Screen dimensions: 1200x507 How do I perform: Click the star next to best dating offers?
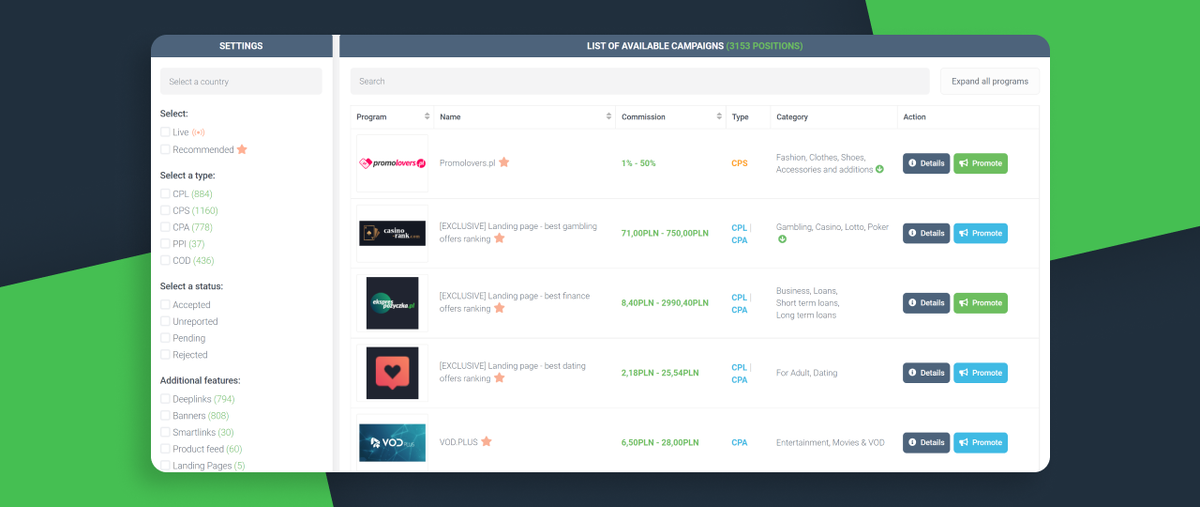point(499,378)
